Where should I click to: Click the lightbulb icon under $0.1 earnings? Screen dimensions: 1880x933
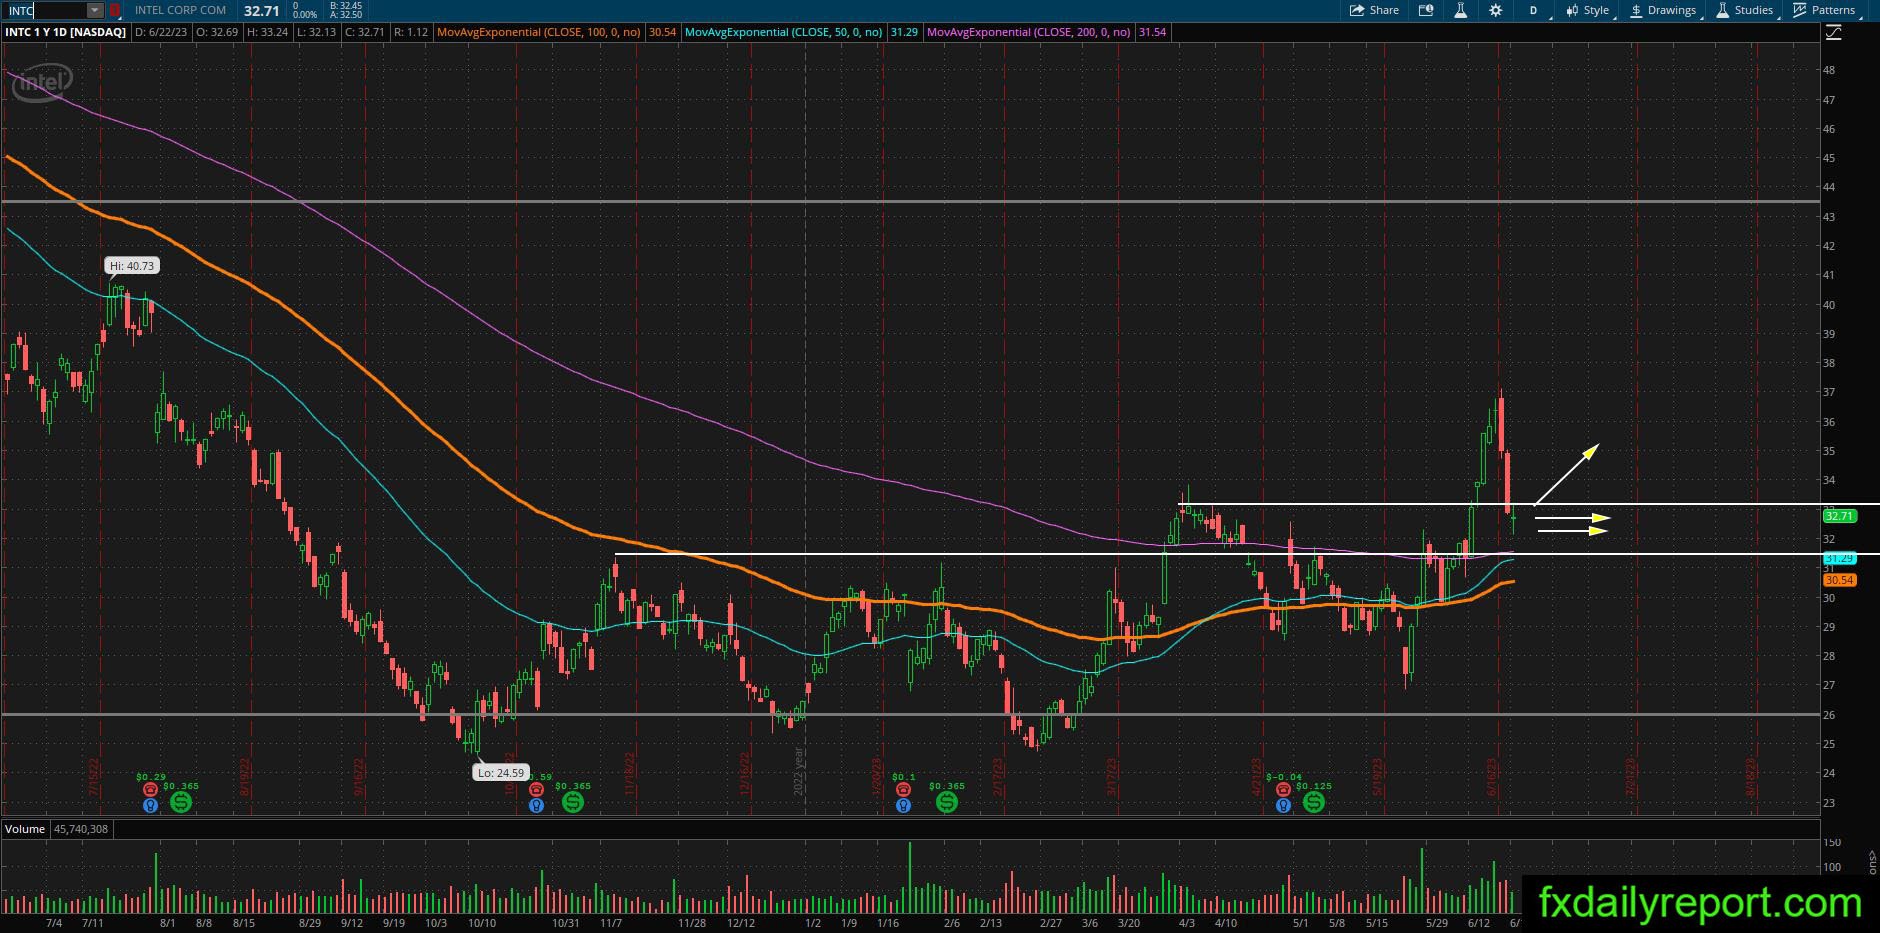click(x=903, y=804)
